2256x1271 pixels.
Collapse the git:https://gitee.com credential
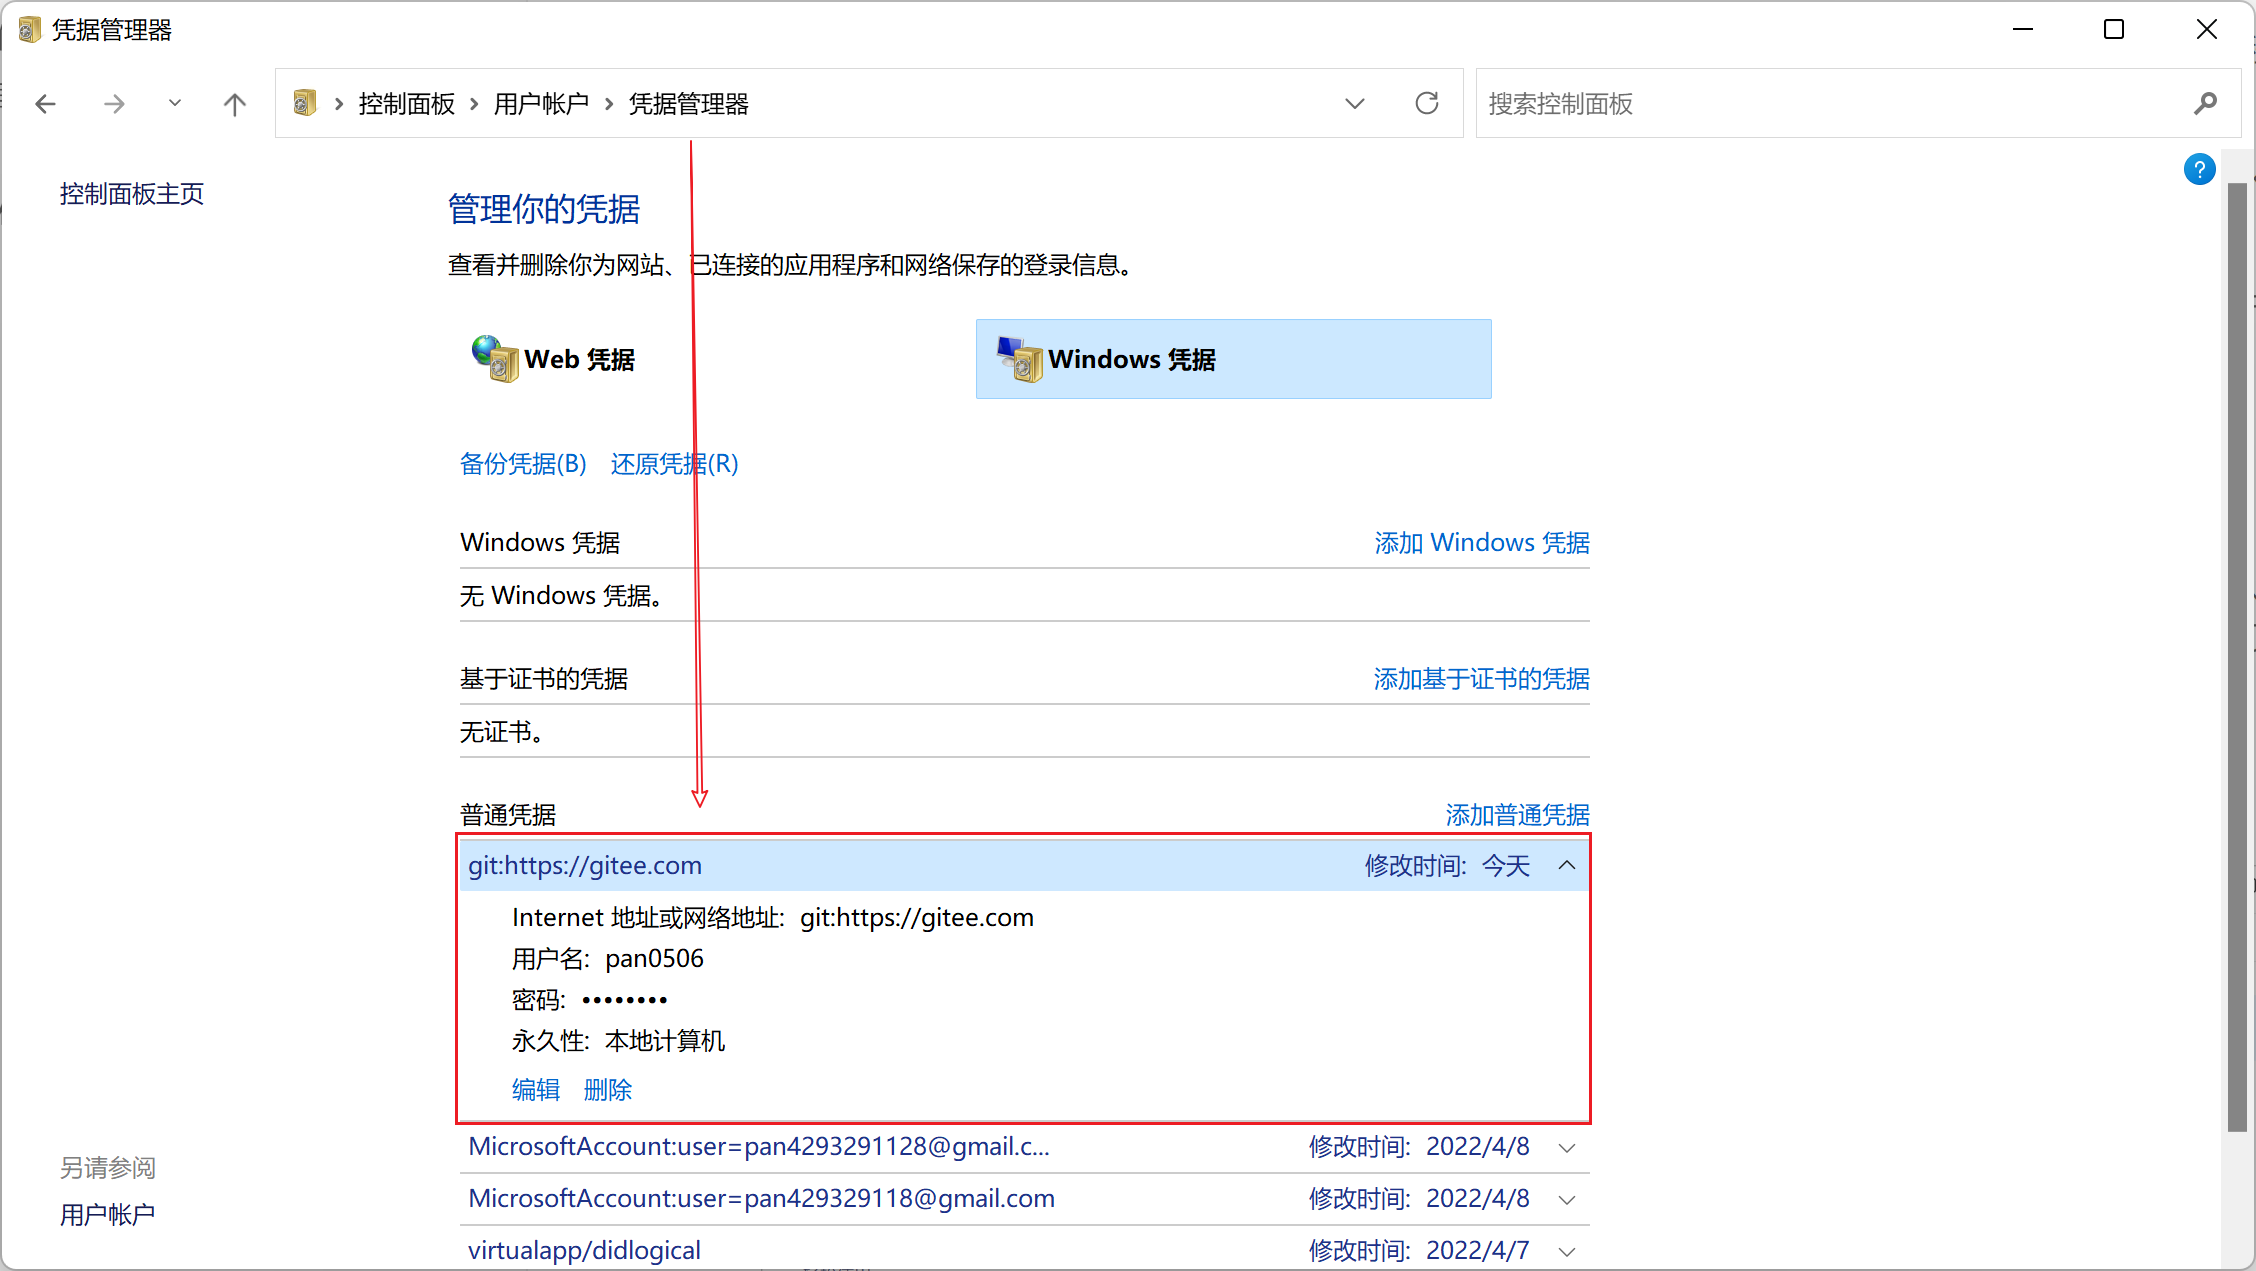[x=1567, y=865]
